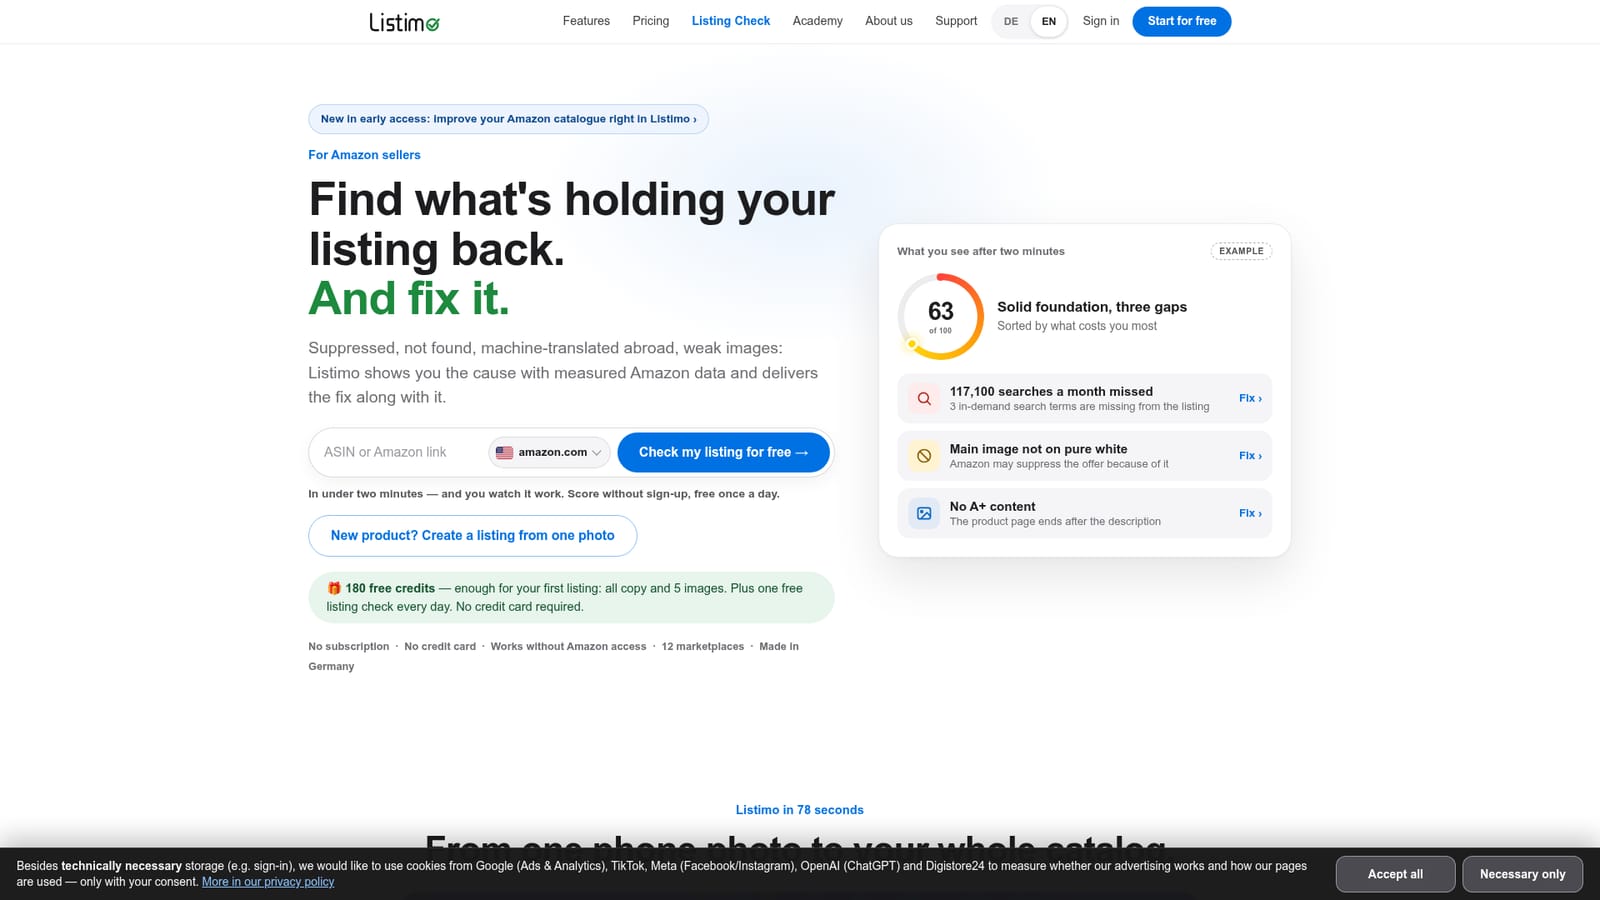1600x900 pixels.
Task: Open the Academy page
Action: [818, 21]
